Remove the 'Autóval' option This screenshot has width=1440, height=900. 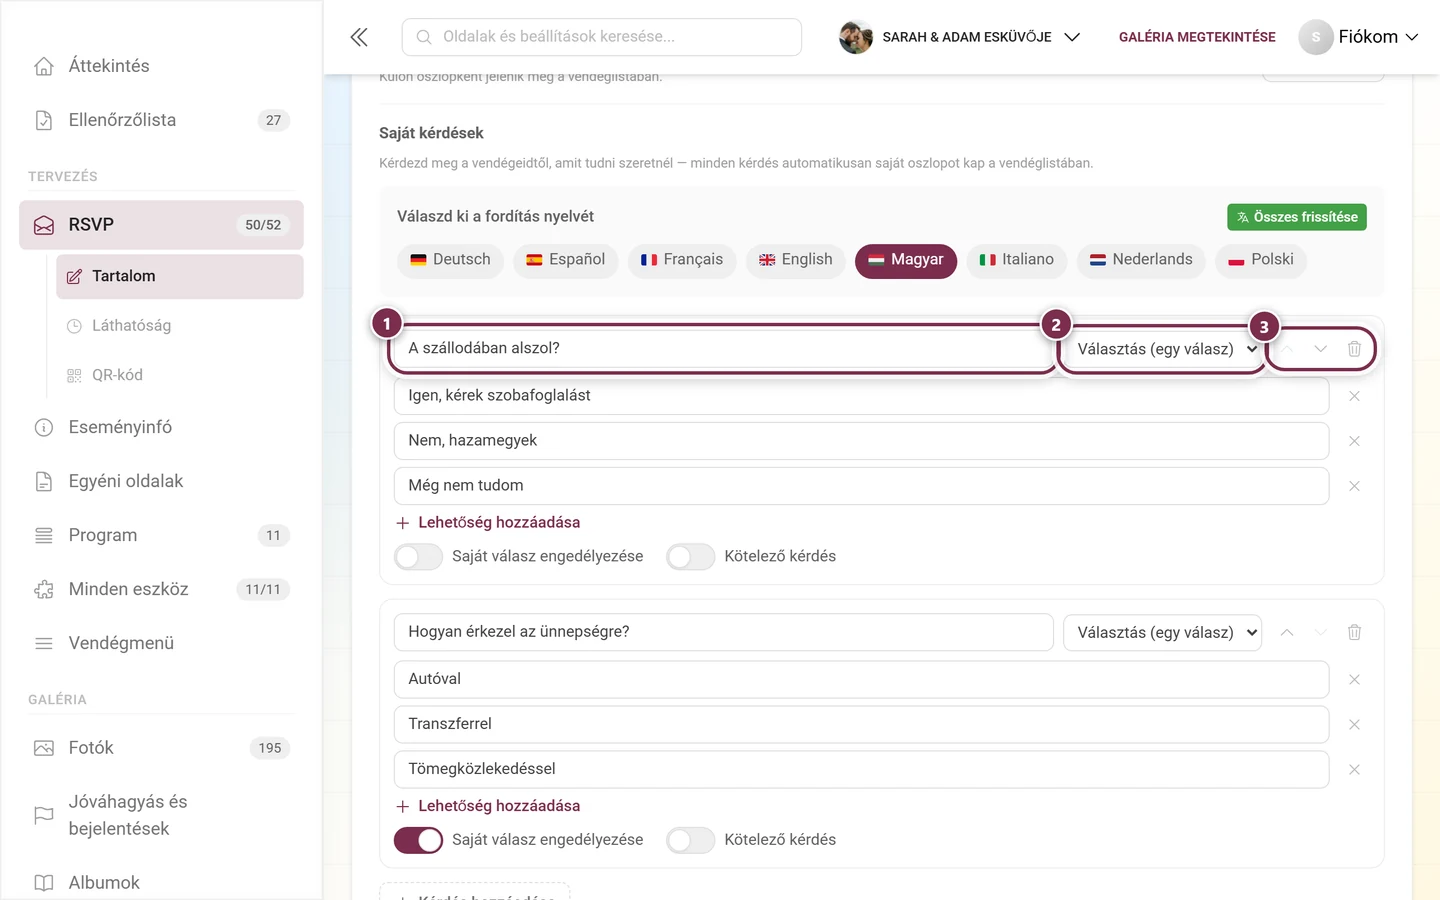click(1354, 680)
